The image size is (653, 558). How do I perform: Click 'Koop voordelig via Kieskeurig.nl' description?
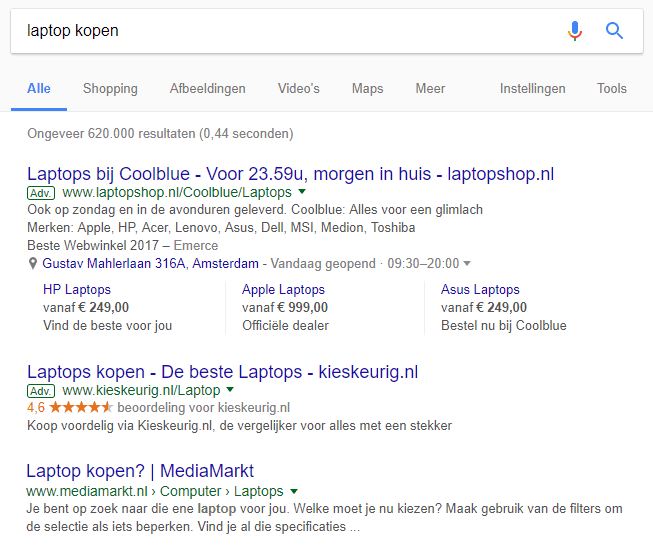(239, 426)
